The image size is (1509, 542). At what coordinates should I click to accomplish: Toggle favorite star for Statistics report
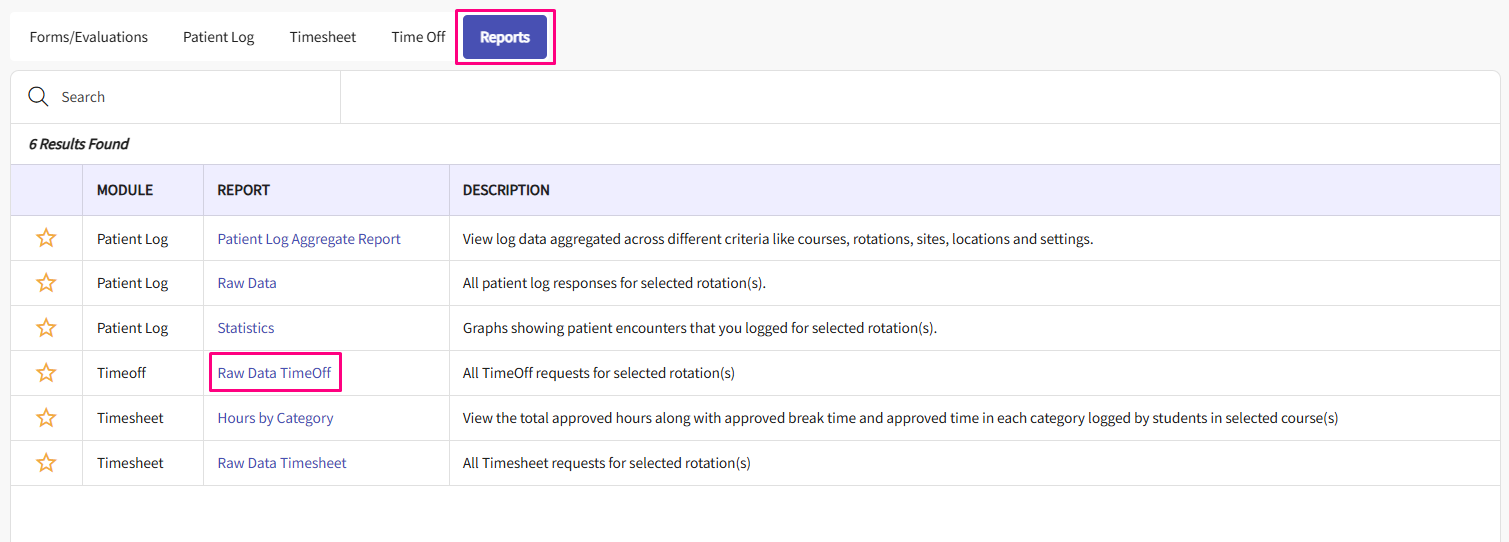point(46,328)
